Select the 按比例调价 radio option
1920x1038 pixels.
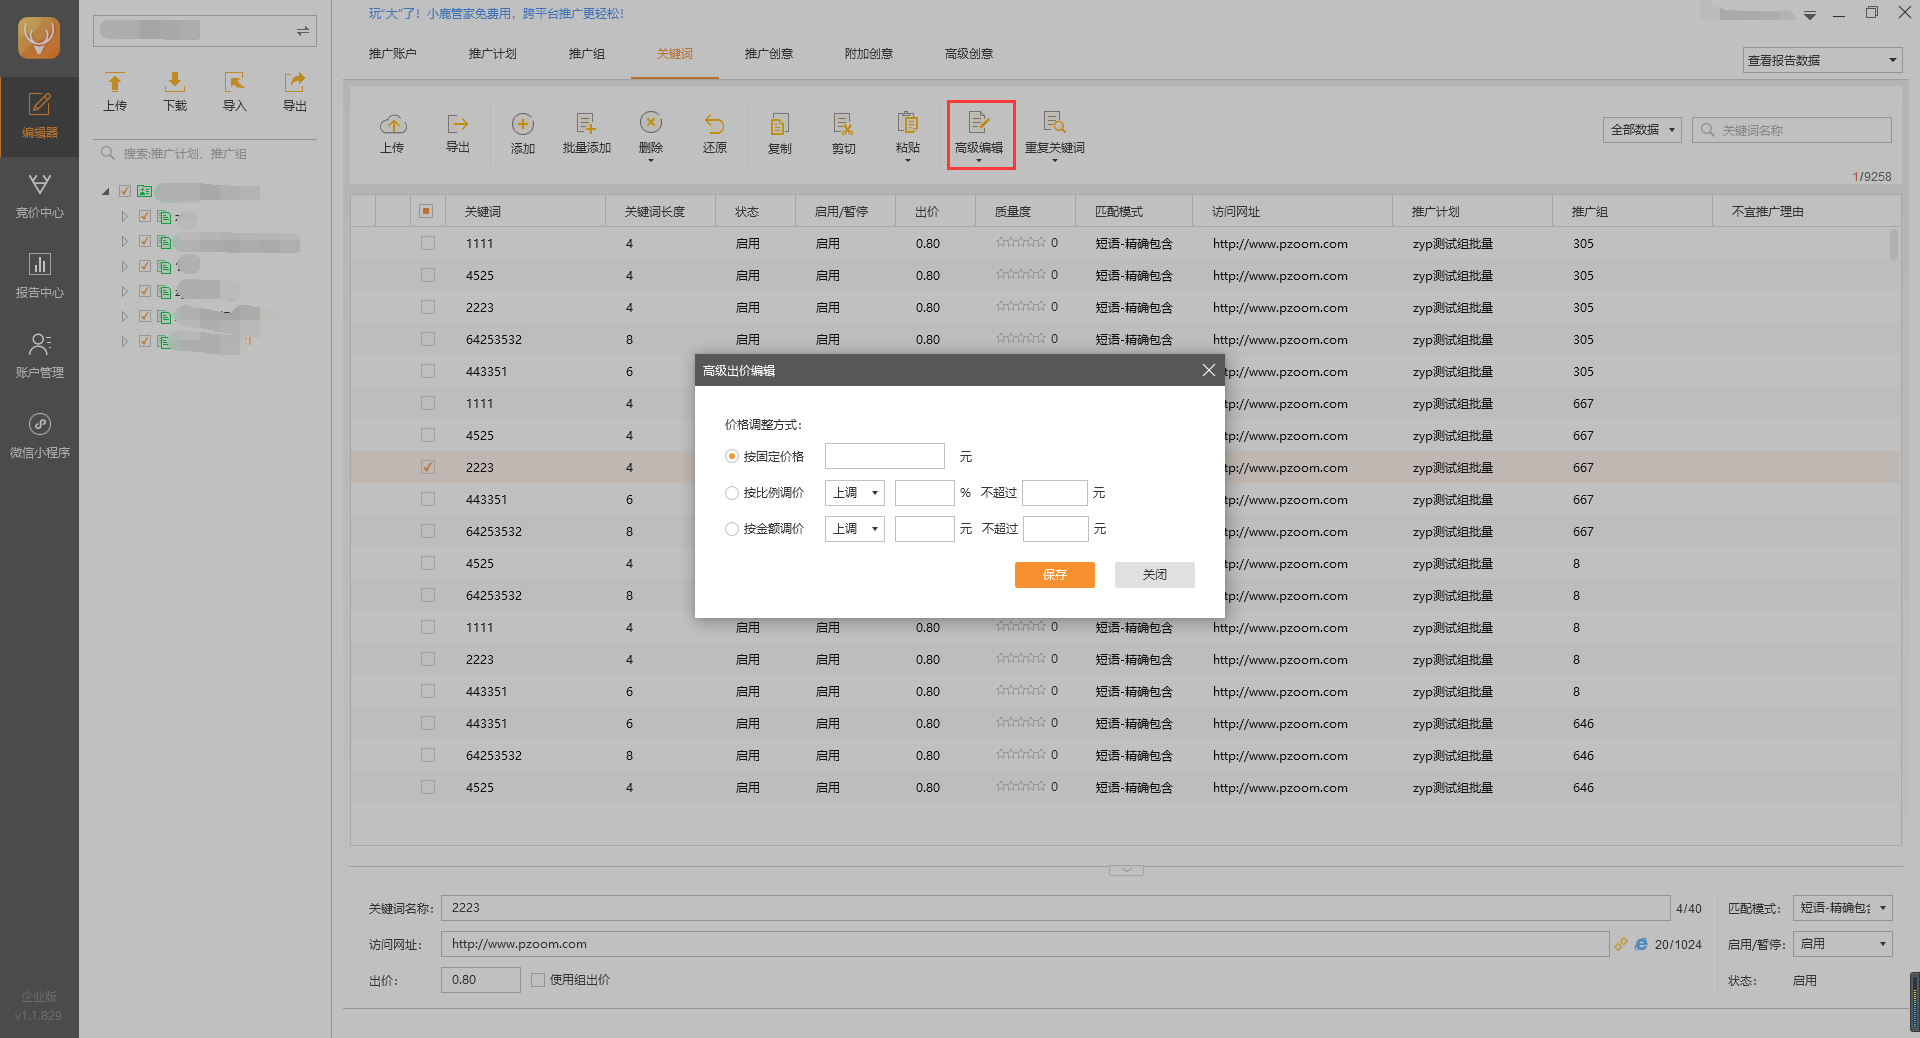click(x=732, y=493)
